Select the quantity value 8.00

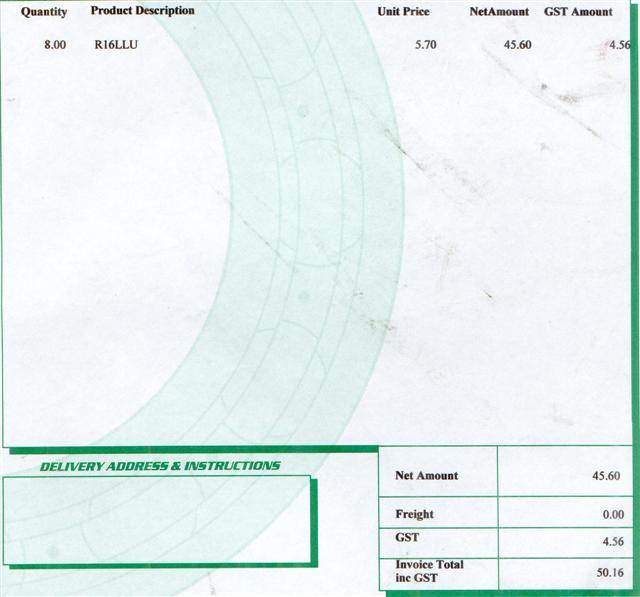pos(55,45)
